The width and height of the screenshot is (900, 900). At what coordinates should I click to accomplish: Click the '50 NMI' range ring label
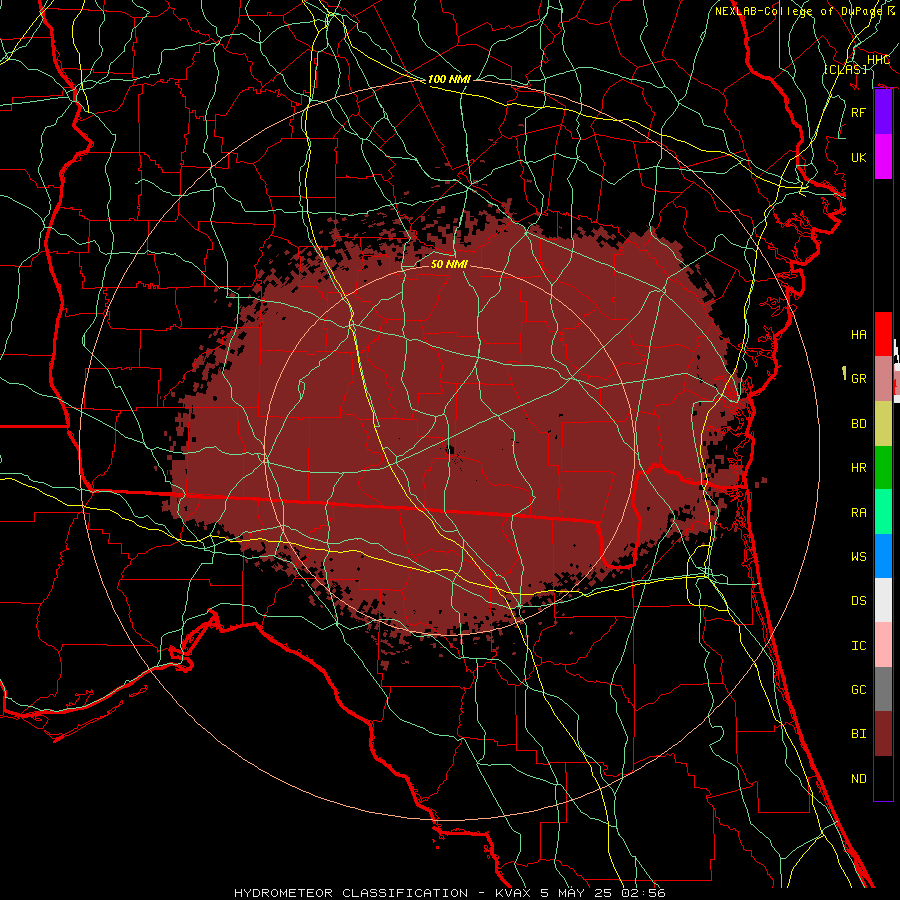click(449, 264)
